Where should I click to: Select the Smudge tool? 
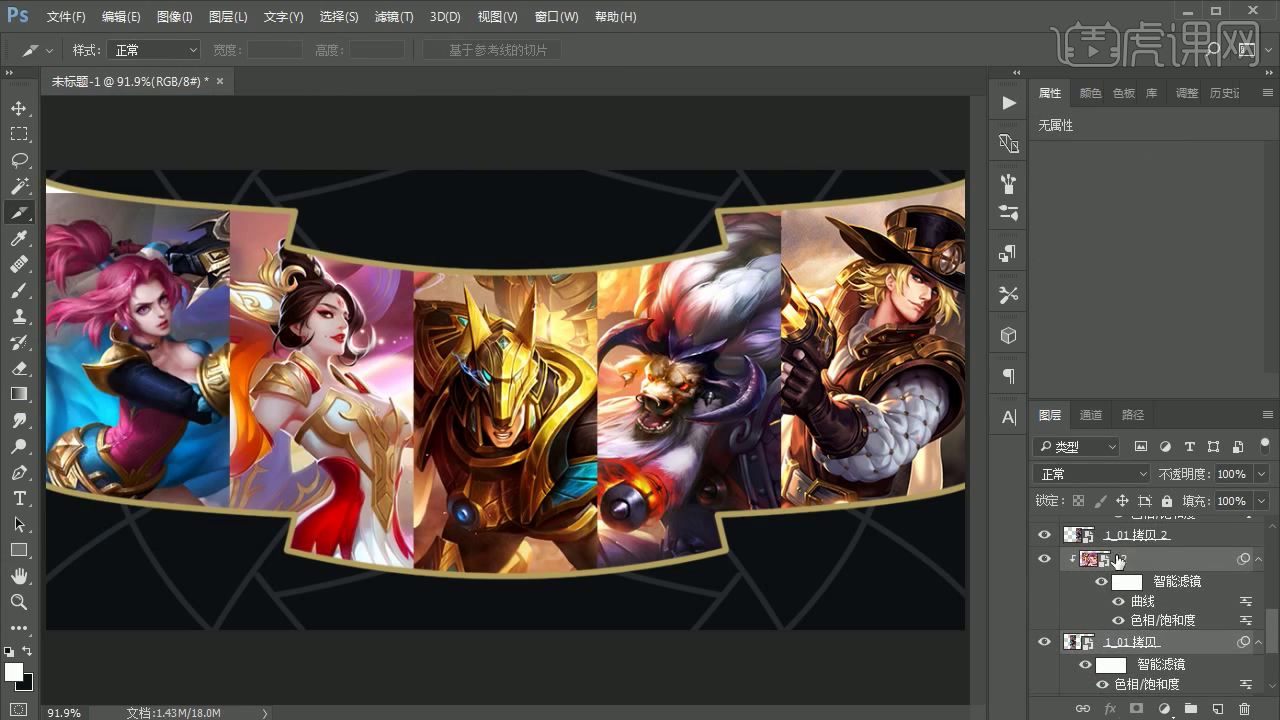[19, 420]
